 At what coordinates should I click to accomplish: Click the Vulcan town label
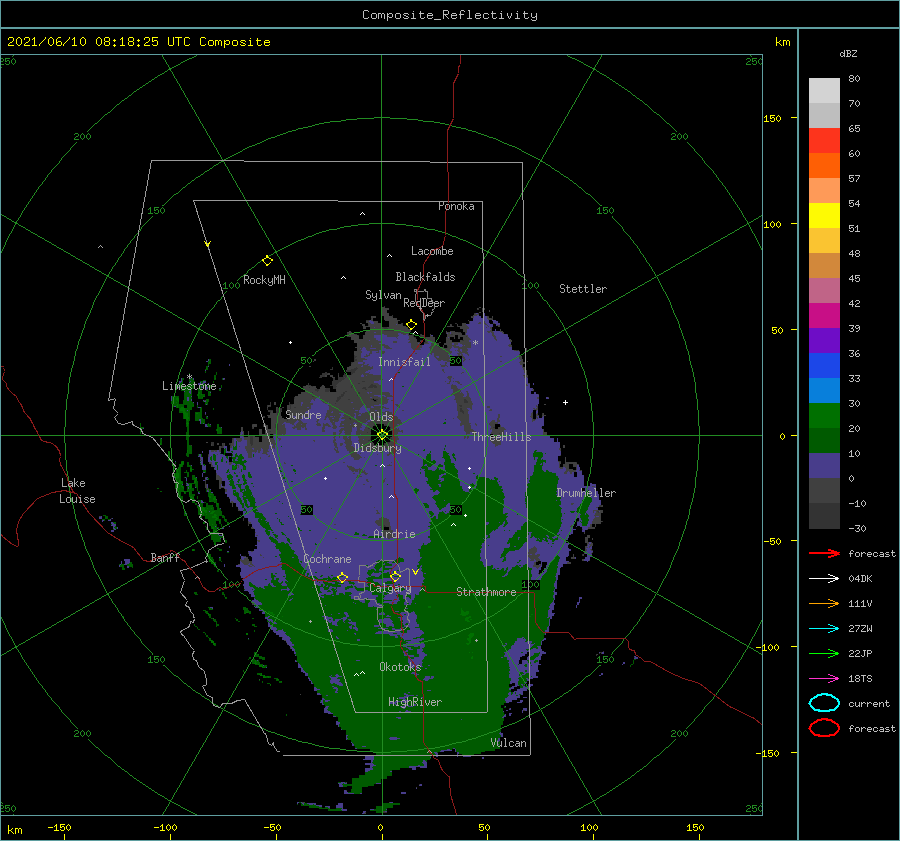pos(509,743)
